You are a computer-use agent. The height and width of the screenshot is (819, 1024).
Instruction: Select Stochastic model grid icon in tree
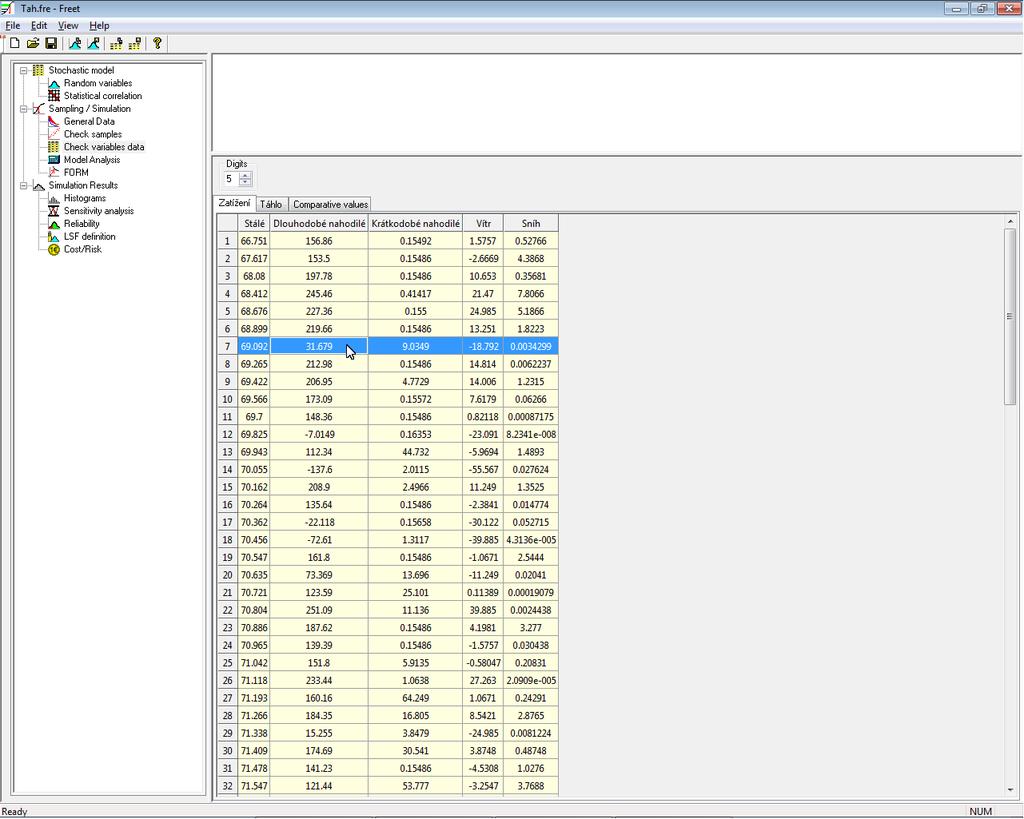tap(39, 70)
